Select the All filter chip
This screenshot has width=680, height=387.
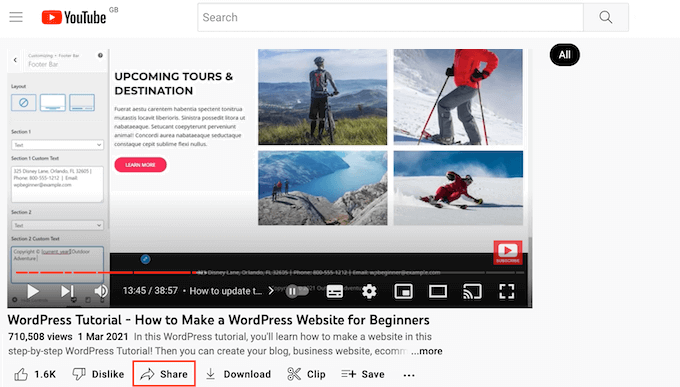point(564,55)
